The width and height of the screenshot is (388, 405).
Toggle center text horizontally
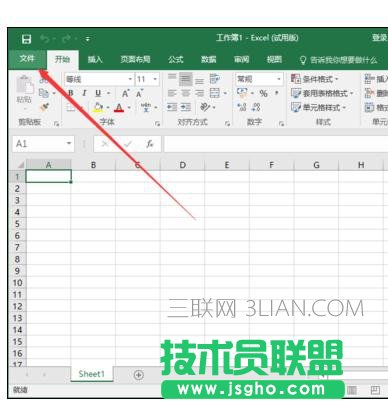point(186,93)
